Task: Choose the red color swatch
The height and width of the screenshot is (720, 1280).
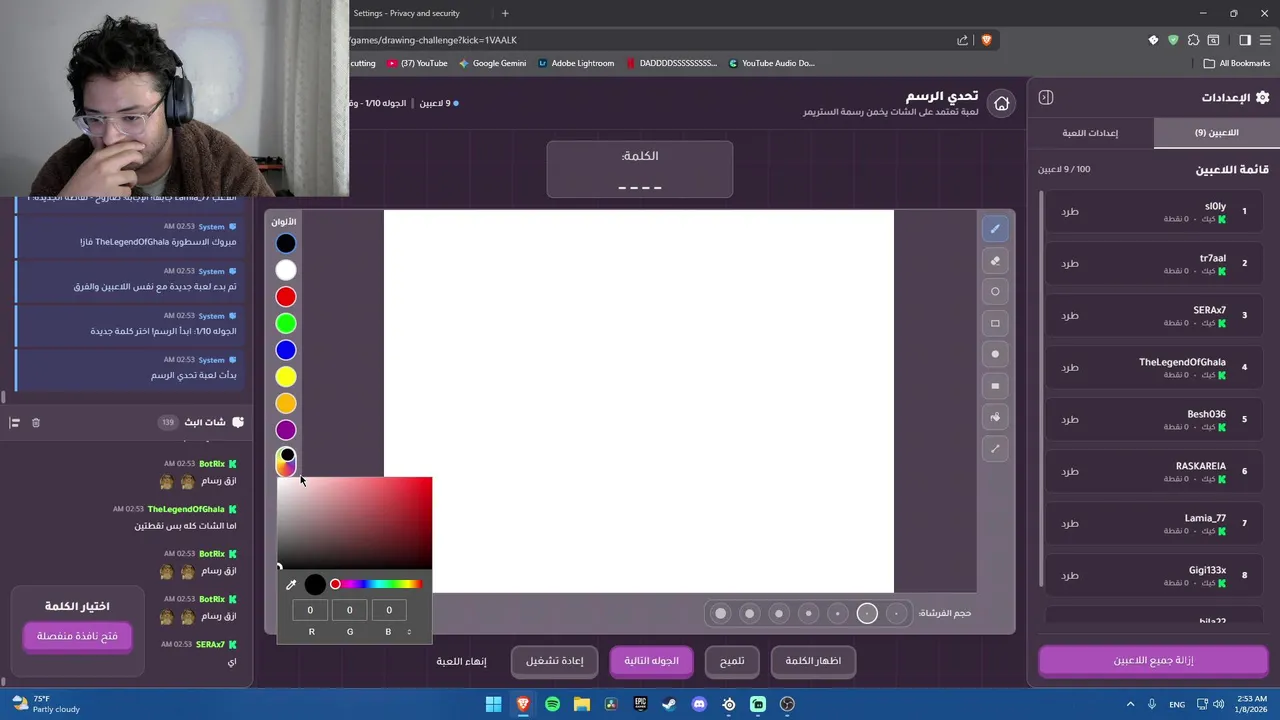Action: click(x=286, y=297)
